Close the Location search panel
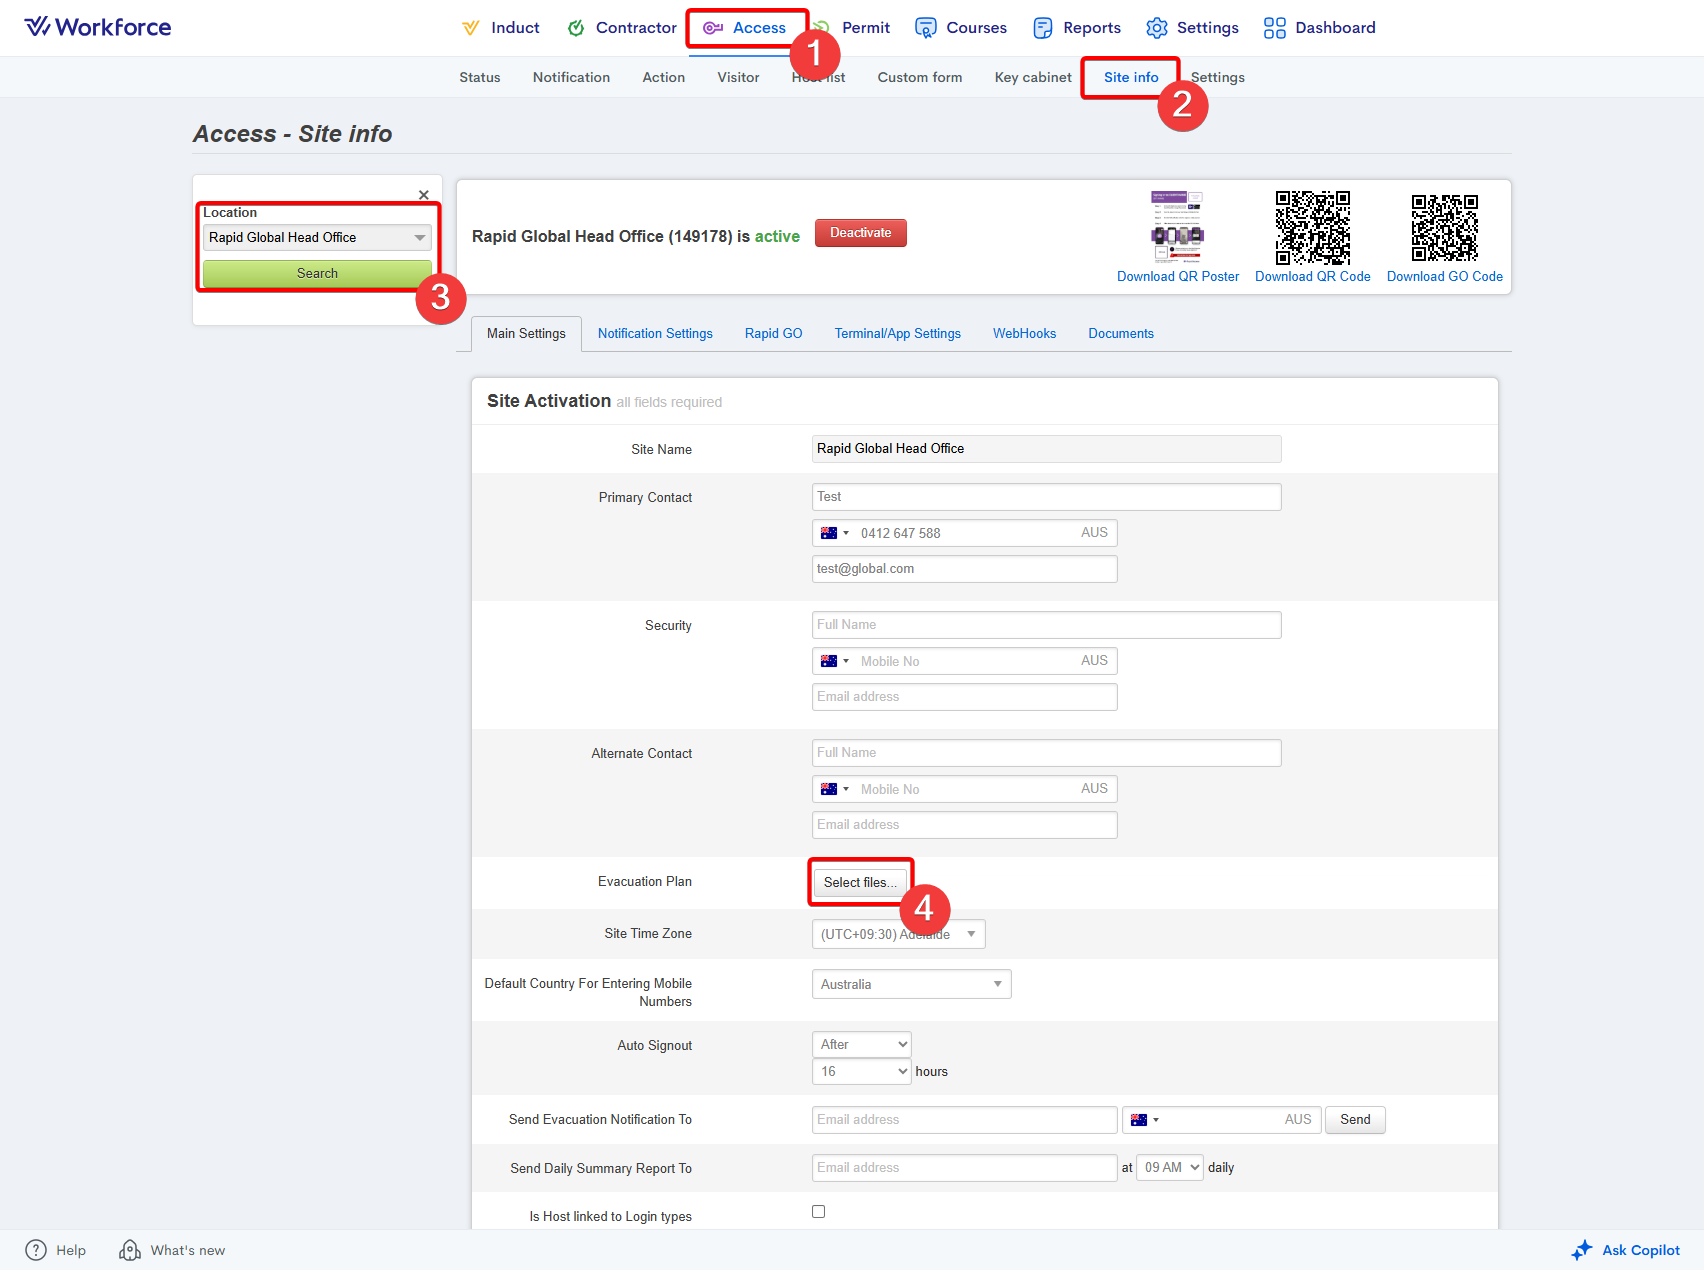Viewport: 1704px width, 1270px height. 424,195
